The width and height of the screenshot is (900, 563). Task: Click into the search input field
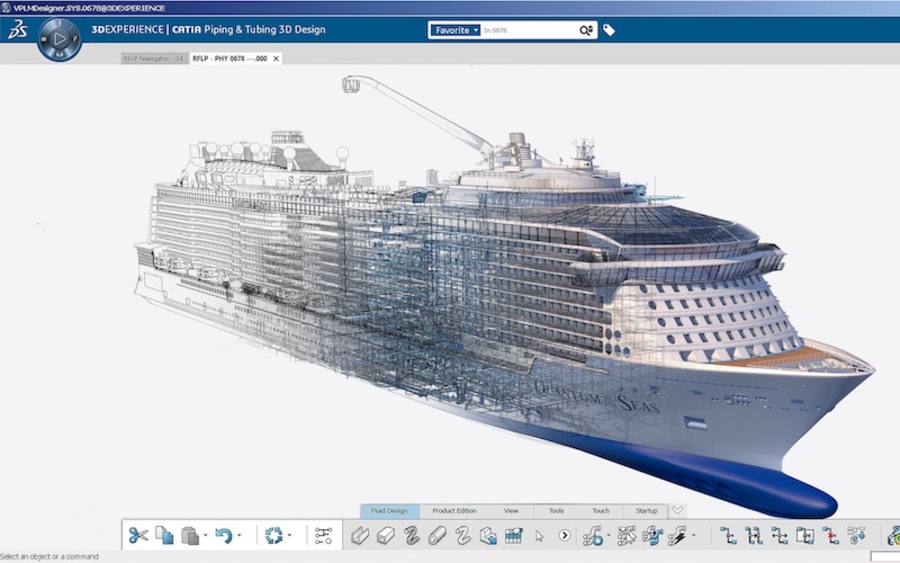coord(528,30)
